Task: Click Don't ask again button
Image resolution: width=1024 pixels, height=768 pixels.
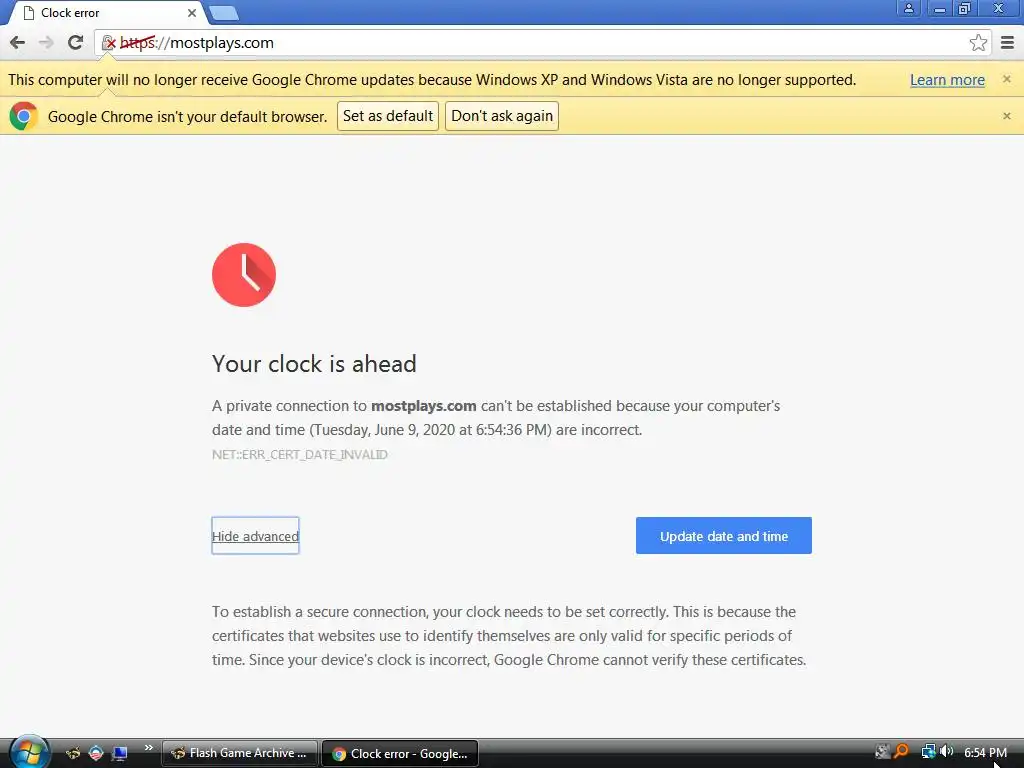Action: tap(502, 116)
